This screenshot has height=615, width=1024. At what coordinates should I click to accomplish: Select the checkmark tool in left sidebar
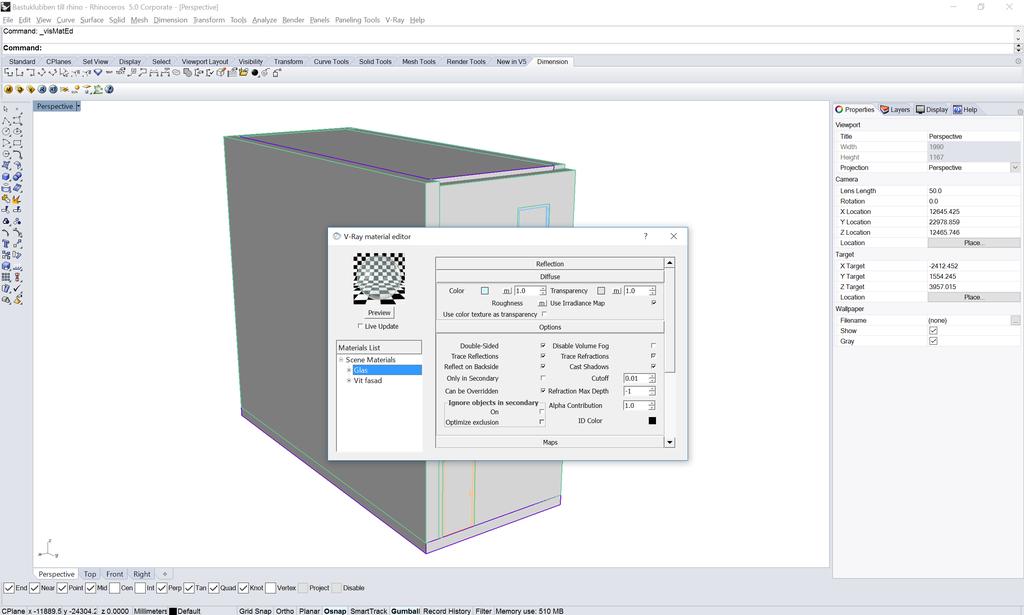tap(17, 287)
